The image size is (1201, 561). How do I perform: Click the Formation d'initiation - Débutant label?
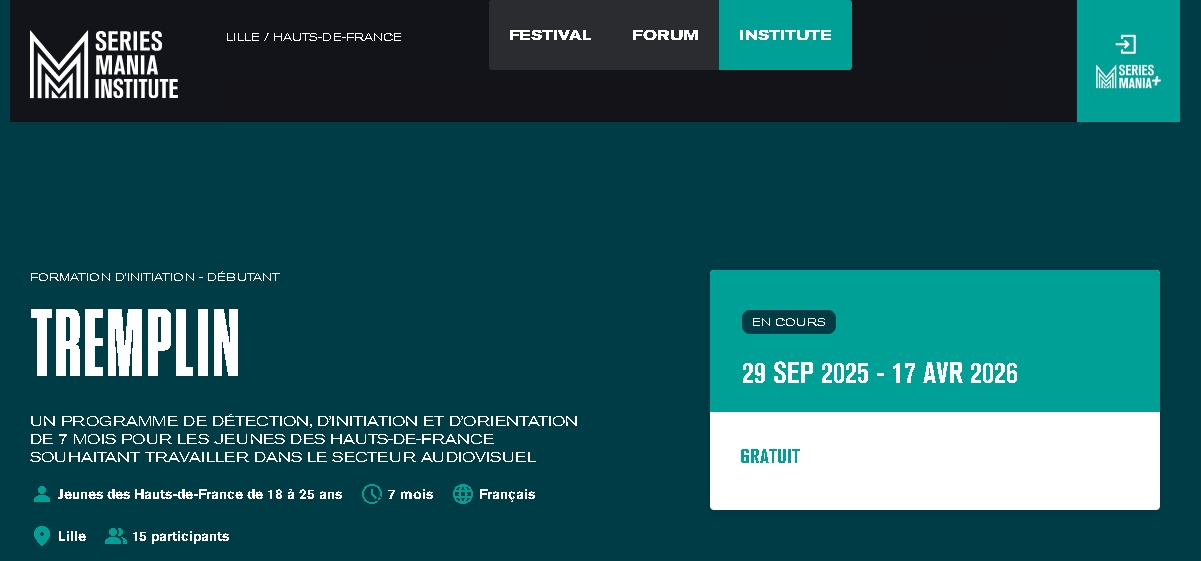(155, 277)
